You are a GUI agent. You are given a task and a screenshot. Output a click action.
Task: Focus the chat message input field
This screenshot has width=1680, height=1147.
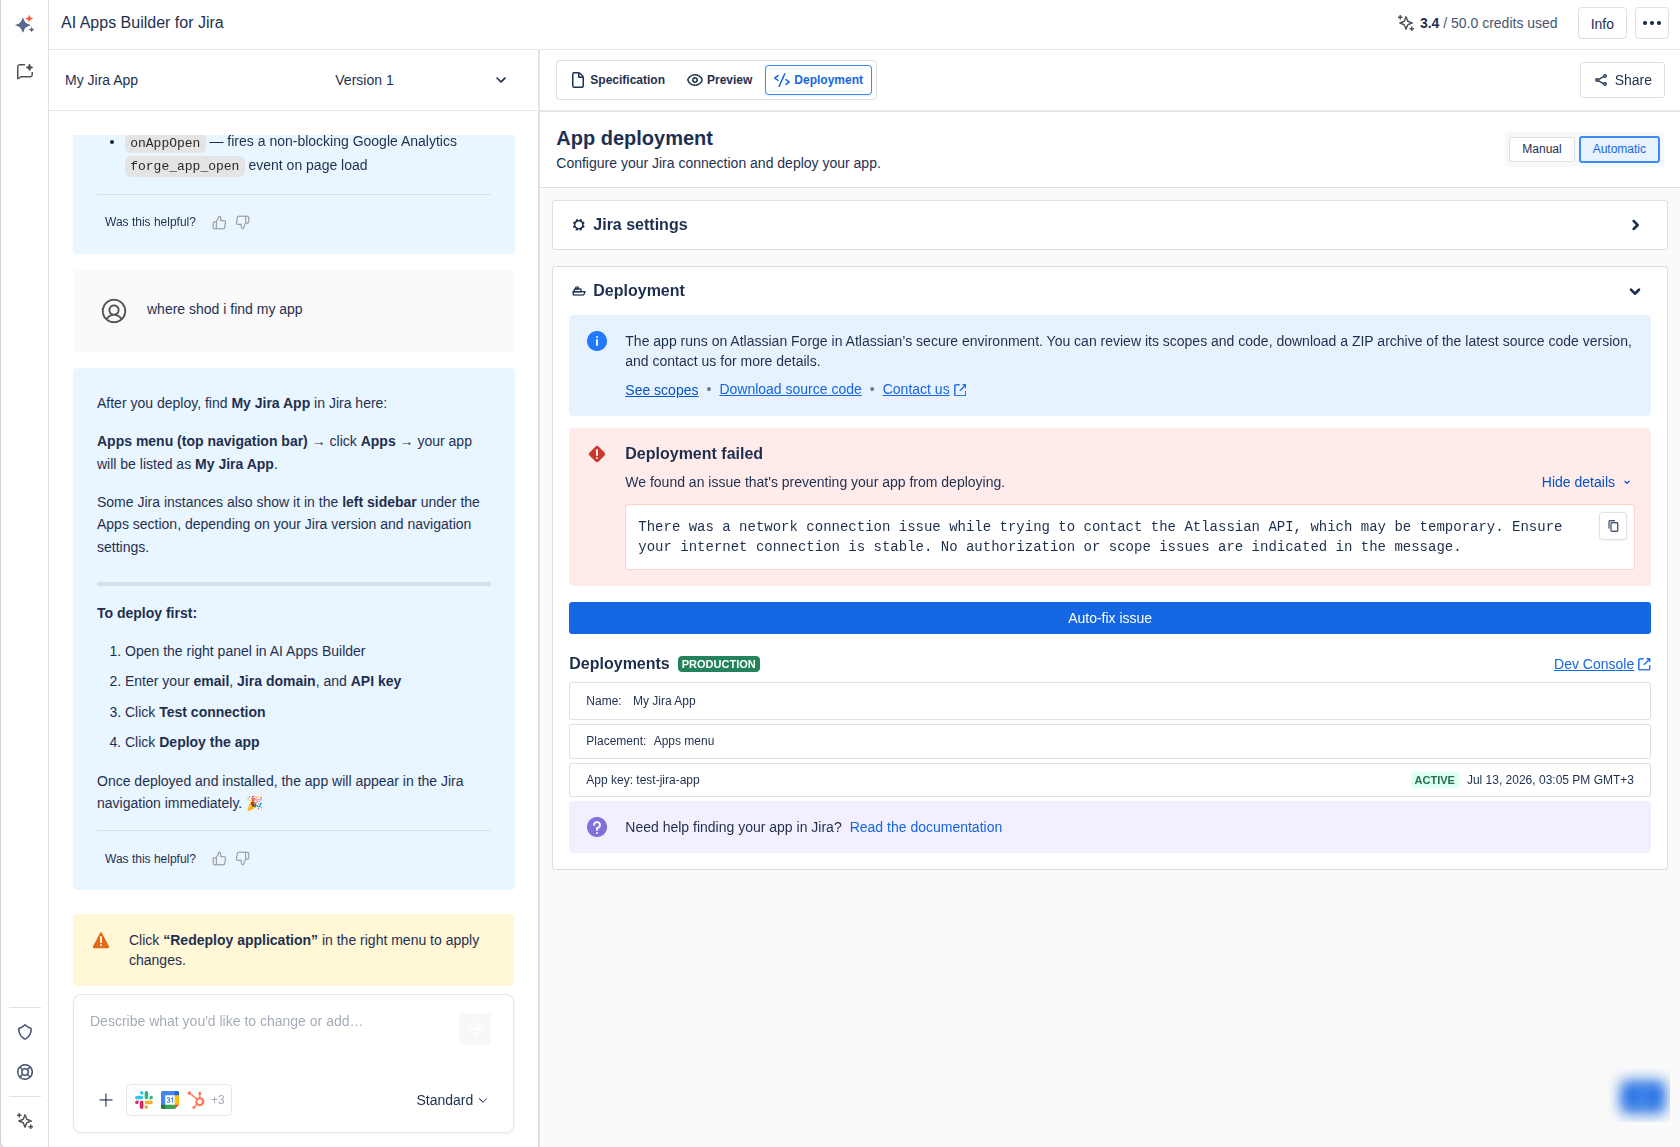pyautogui.click(x=270, y=1035)
